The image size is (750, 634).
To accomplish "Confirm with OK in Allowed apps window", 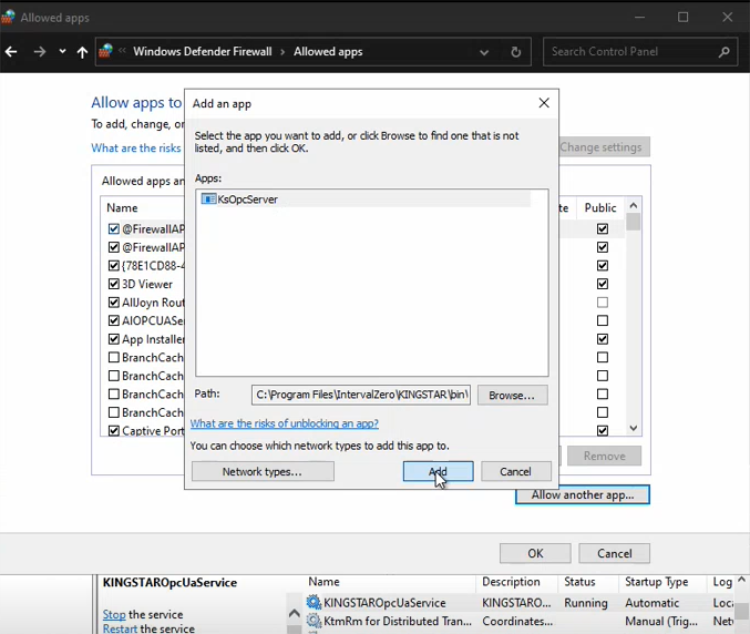I will click(x=535, y=554).
